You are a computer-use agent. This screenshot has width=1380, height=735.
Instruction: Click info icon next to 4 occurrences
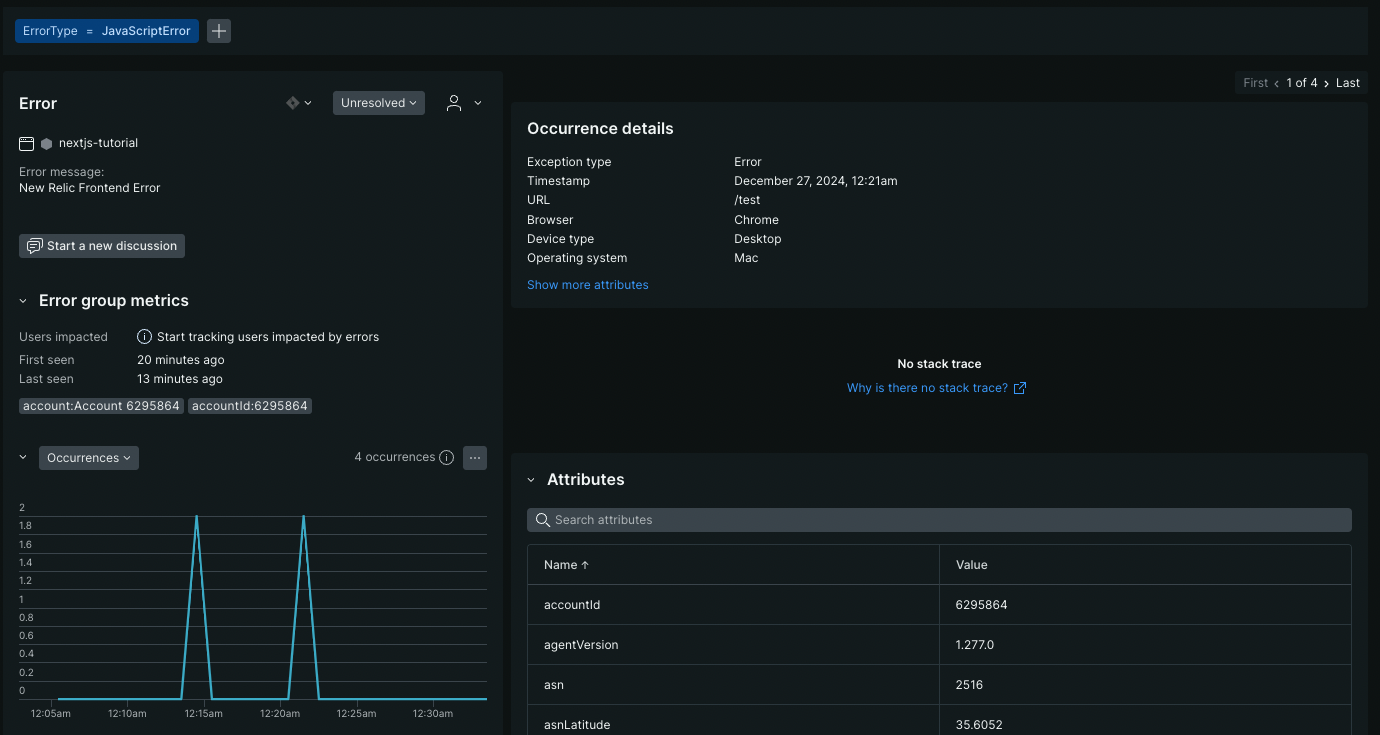447,458
